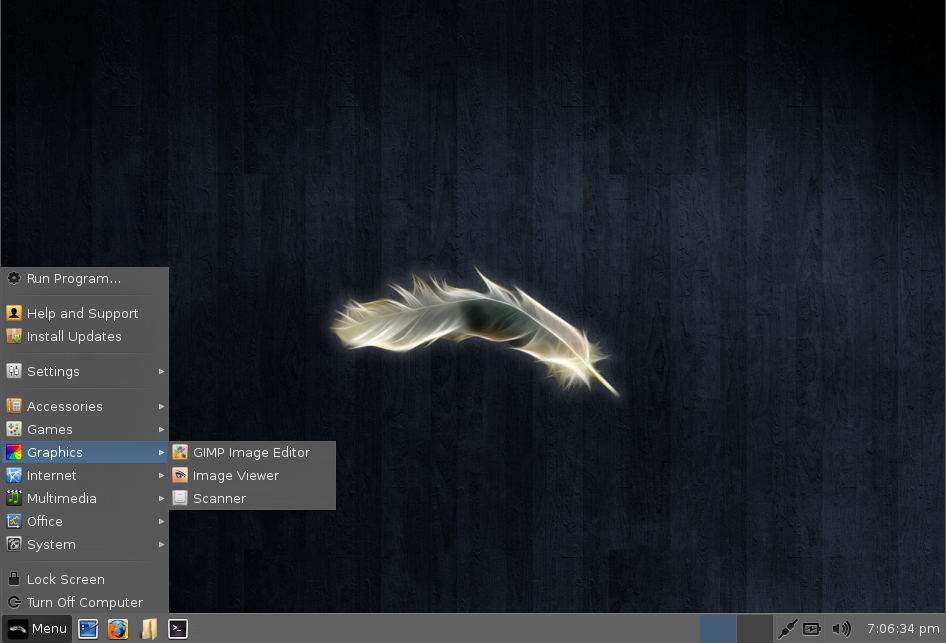Click the Menu button on the taskbar

(x=37, y=629)
